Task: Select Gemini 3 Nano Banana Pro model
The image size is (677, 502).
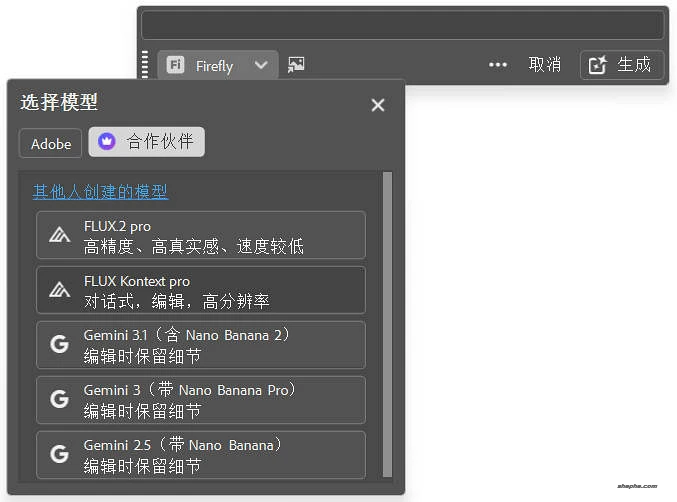Action: (x=201, y=400)
